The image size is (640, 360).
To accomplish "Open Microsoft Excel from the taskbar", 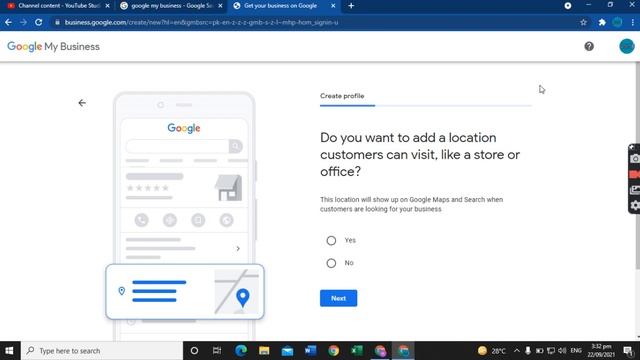I will [357, 351].
